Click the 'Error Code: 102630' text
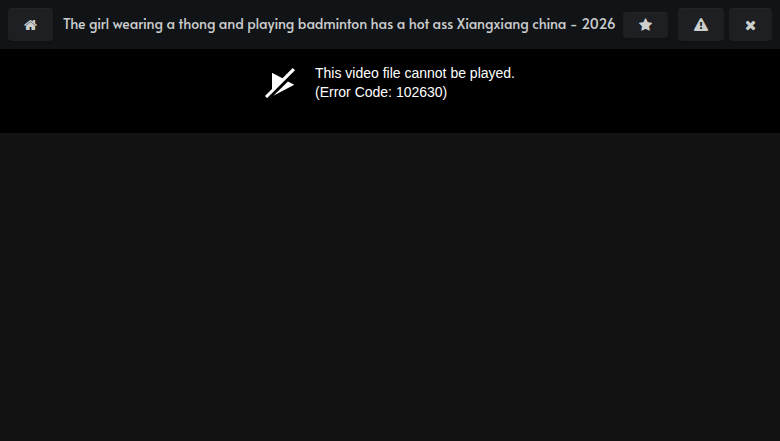Image resolution: width=780 pixels, height=441 pixels. (x=381, y=92)
